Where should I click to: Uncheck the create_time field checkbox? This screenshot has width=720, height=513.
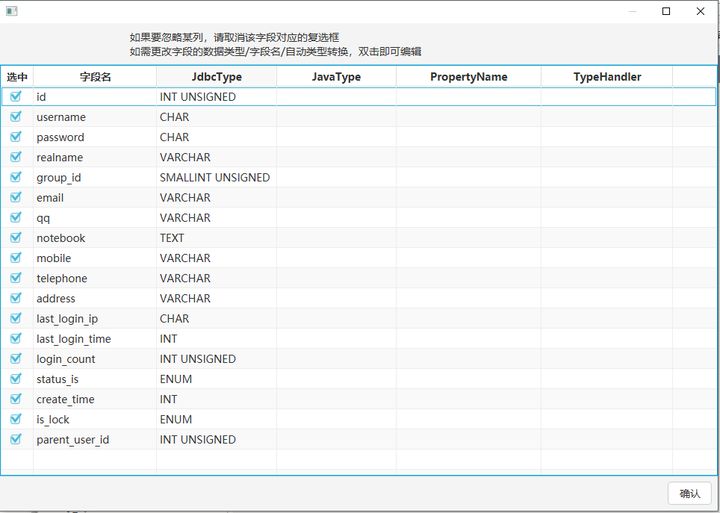click(x=16, y=399)
